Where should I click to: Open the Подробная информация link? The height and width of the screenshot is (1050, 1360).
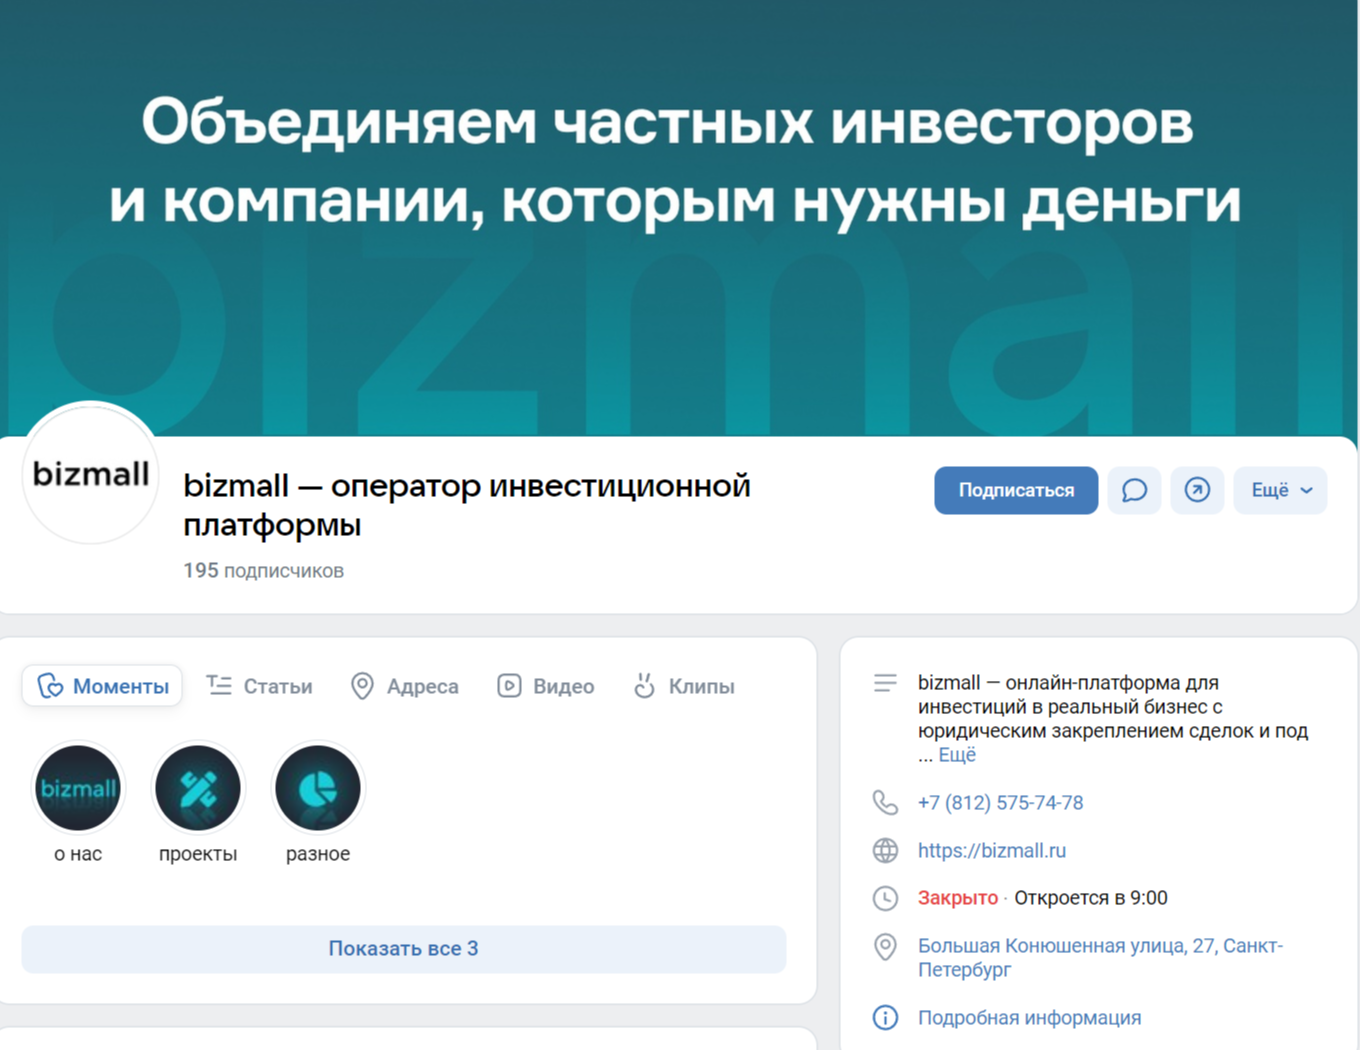click(x=1029, y=1018)
